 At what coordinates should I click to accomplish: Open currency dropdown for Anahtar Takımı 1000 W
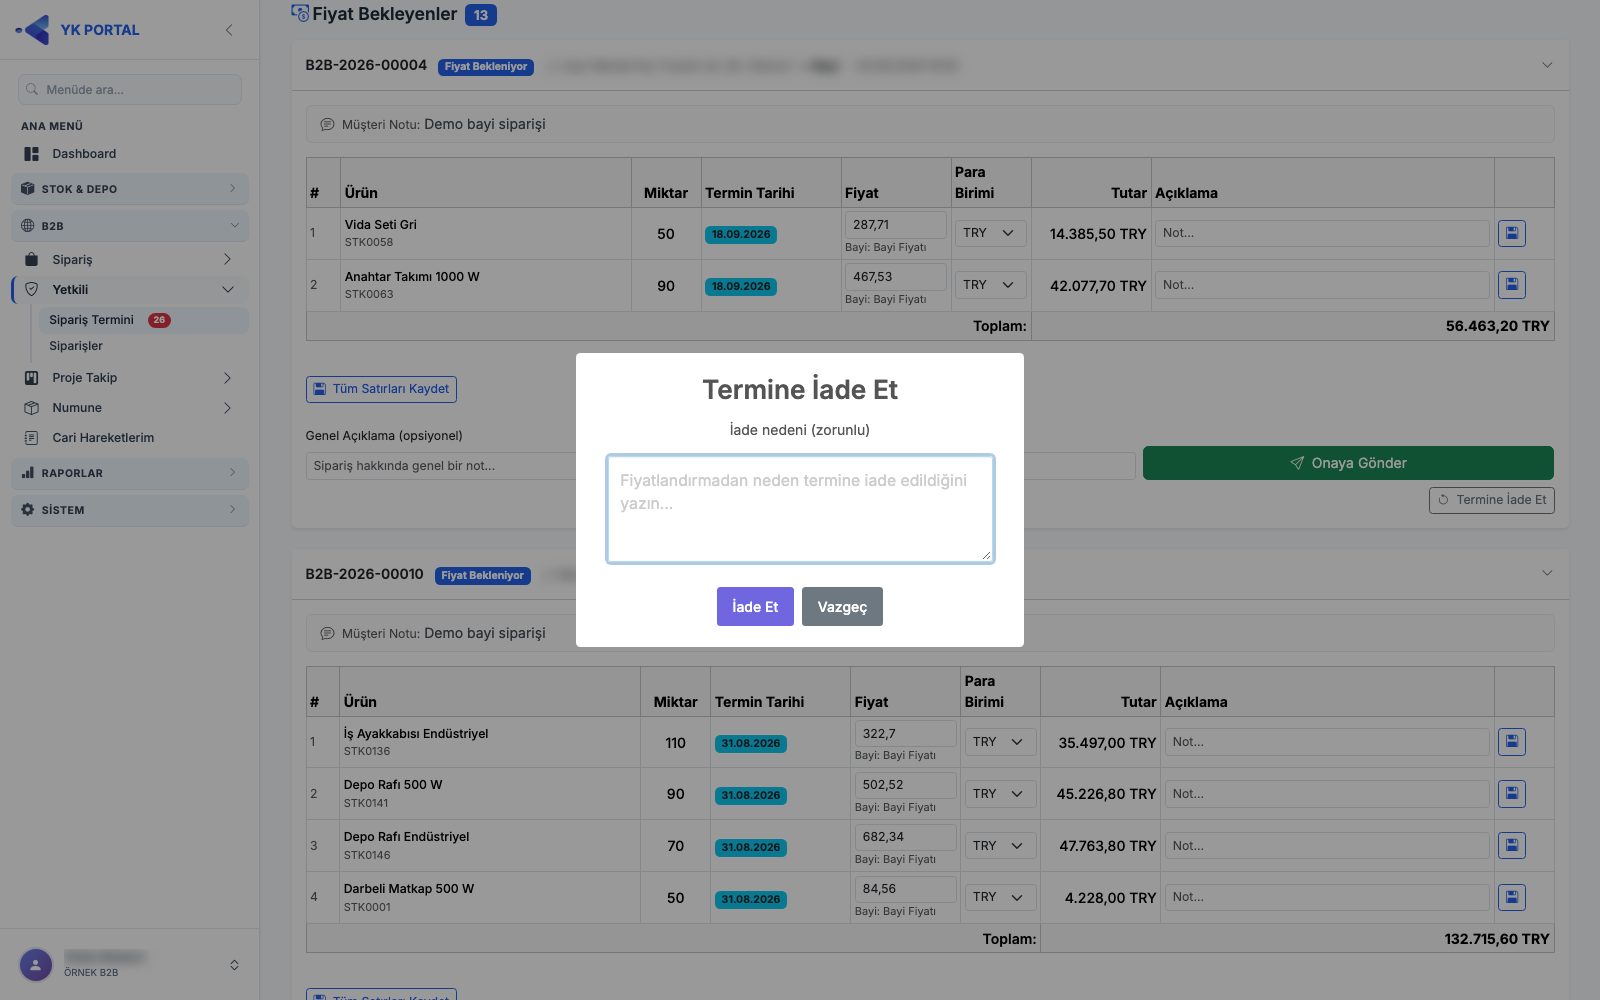coord(990,285)
